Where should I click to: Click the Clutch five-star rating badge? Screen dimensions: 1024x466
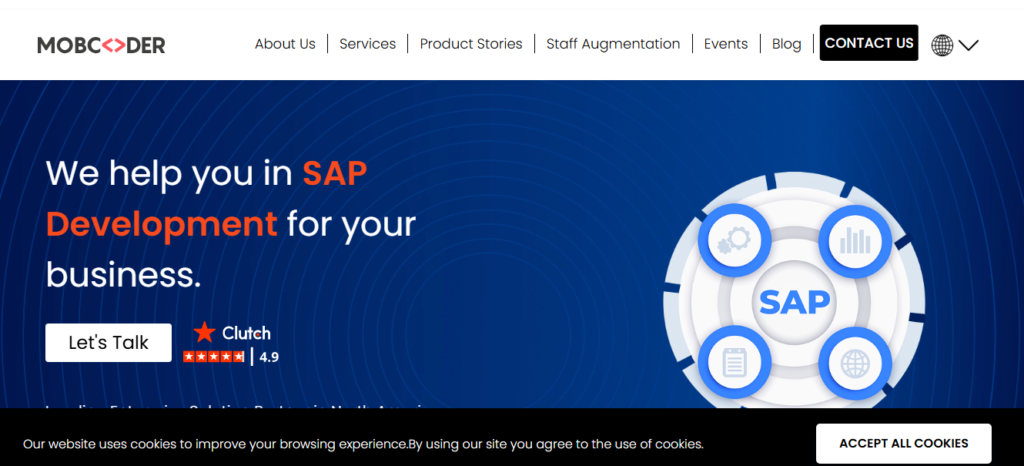[214, 357]
